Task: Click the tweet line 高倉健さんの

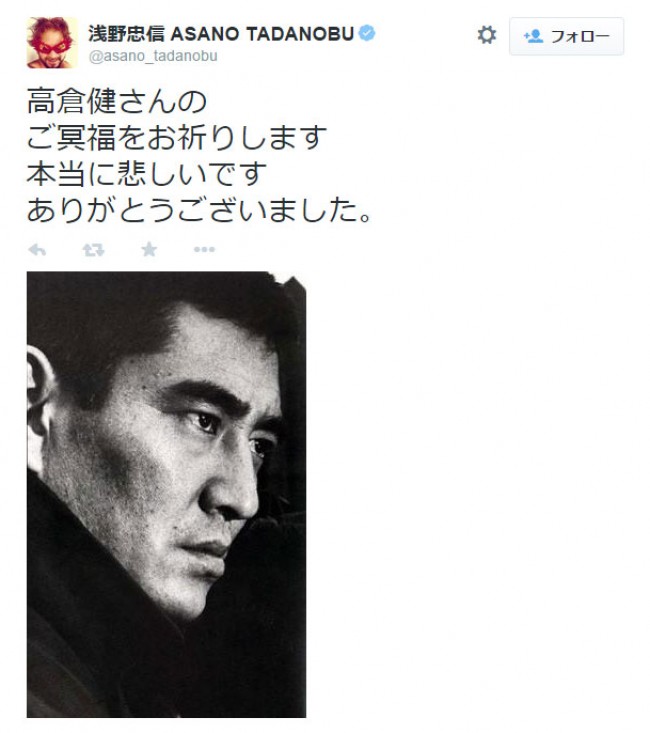Action: click(117, 101)
